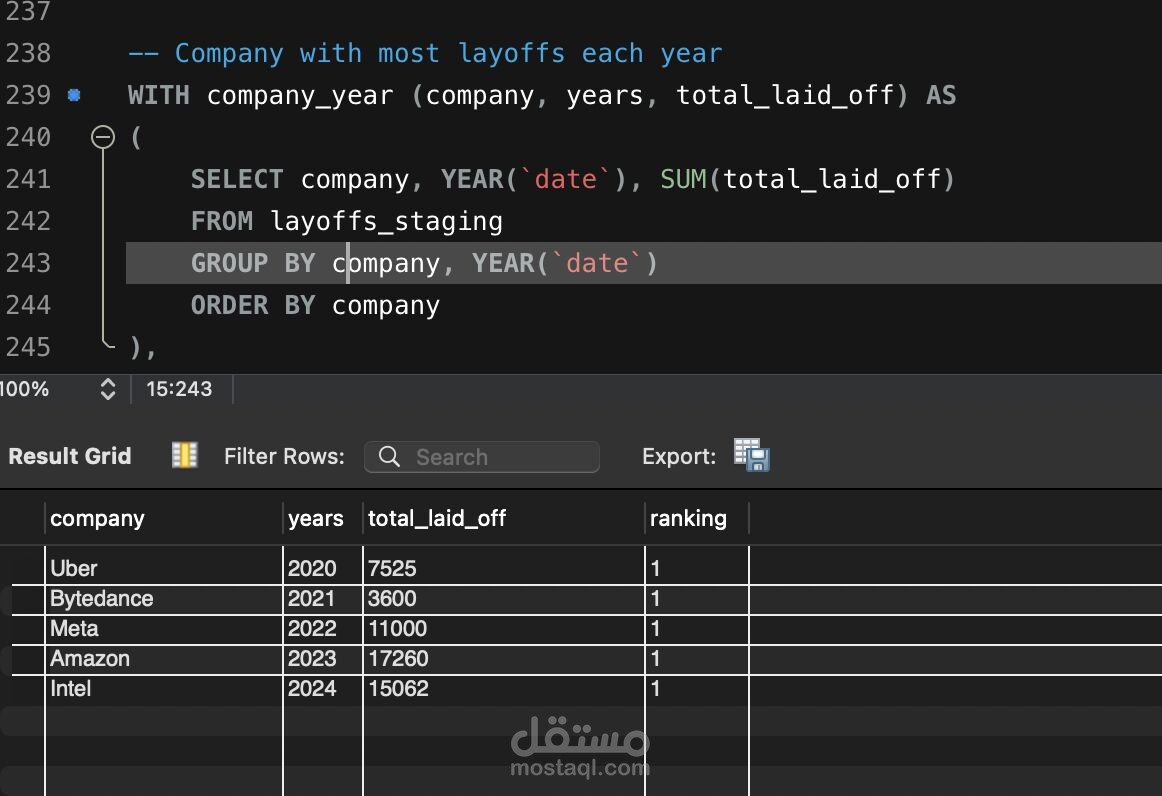Image resolution: width=1162 pixels, height=796 pixels.
Task: Select the 2021 year cell
Action: [322, 599]
